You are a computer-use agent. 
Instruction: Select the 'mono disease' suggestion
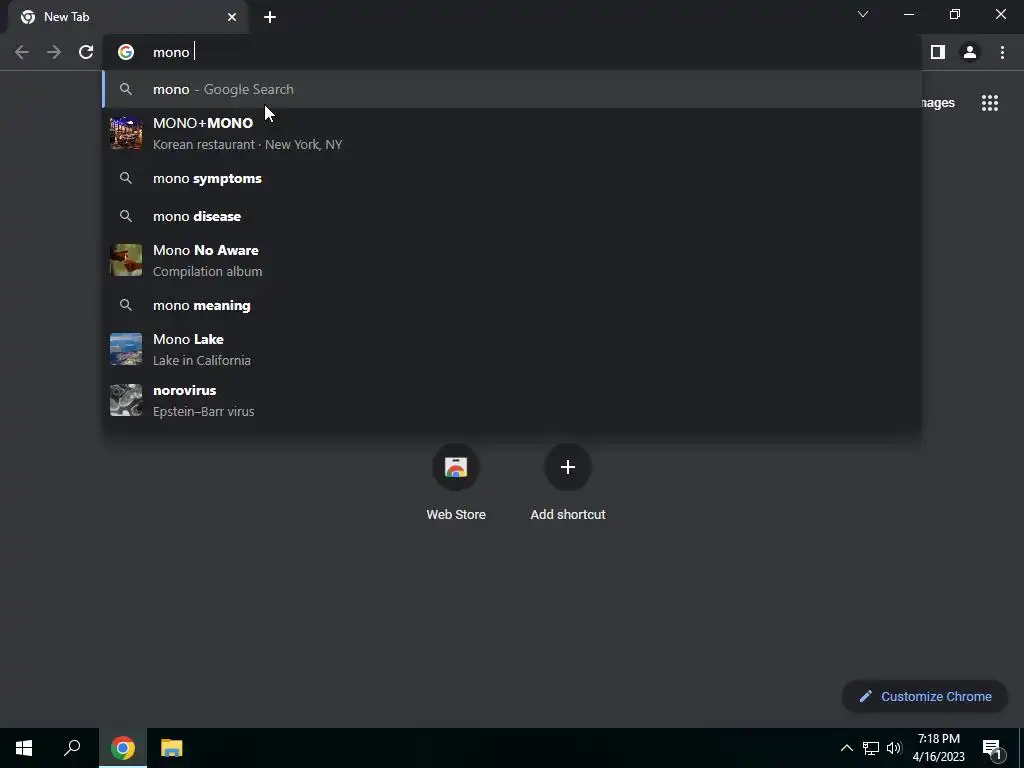pos(512,216)
